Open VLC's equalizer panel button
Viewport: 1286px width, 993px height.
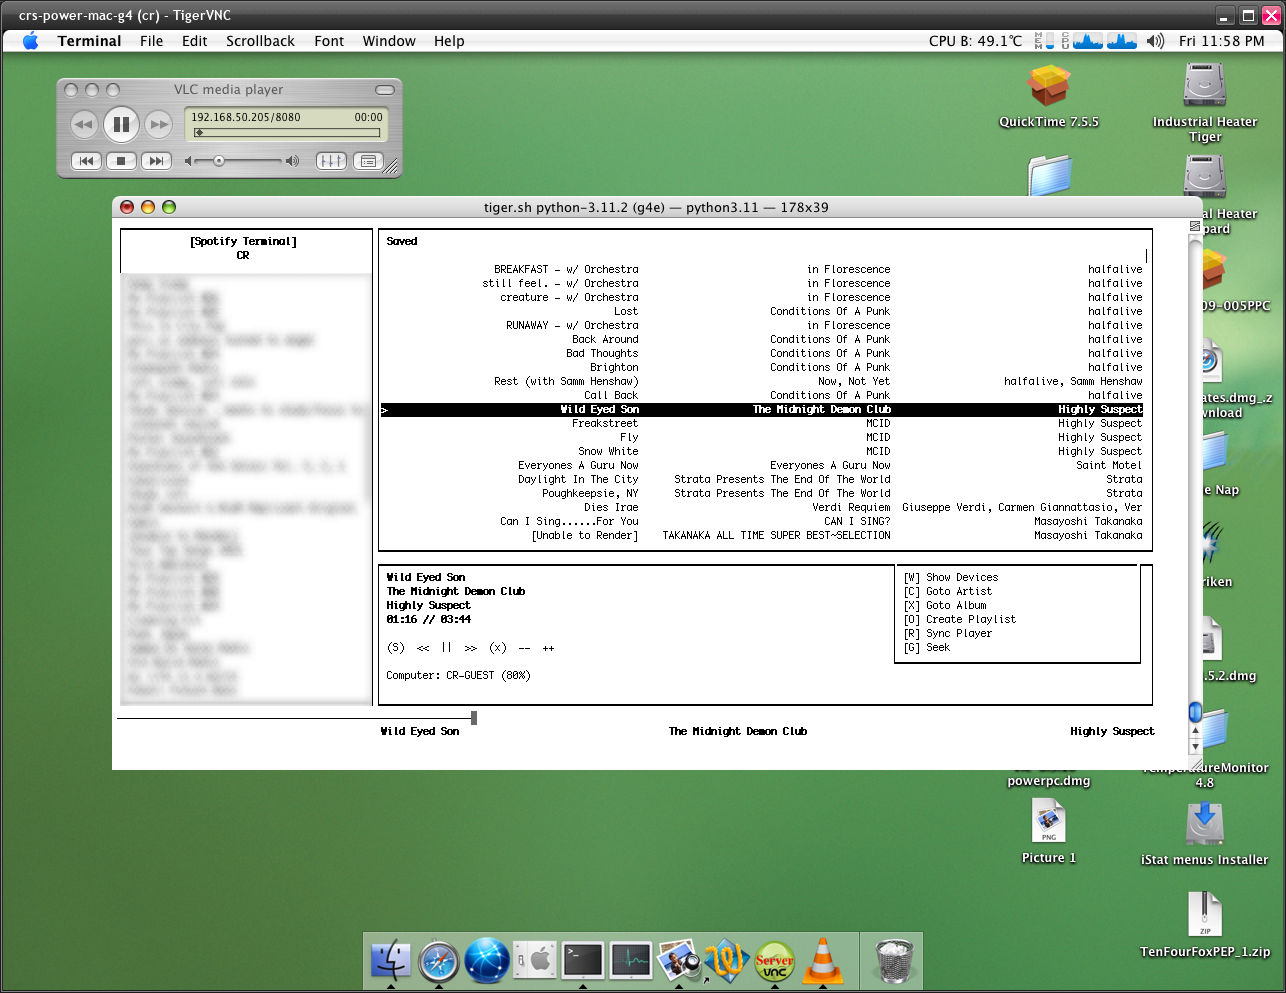331,161
